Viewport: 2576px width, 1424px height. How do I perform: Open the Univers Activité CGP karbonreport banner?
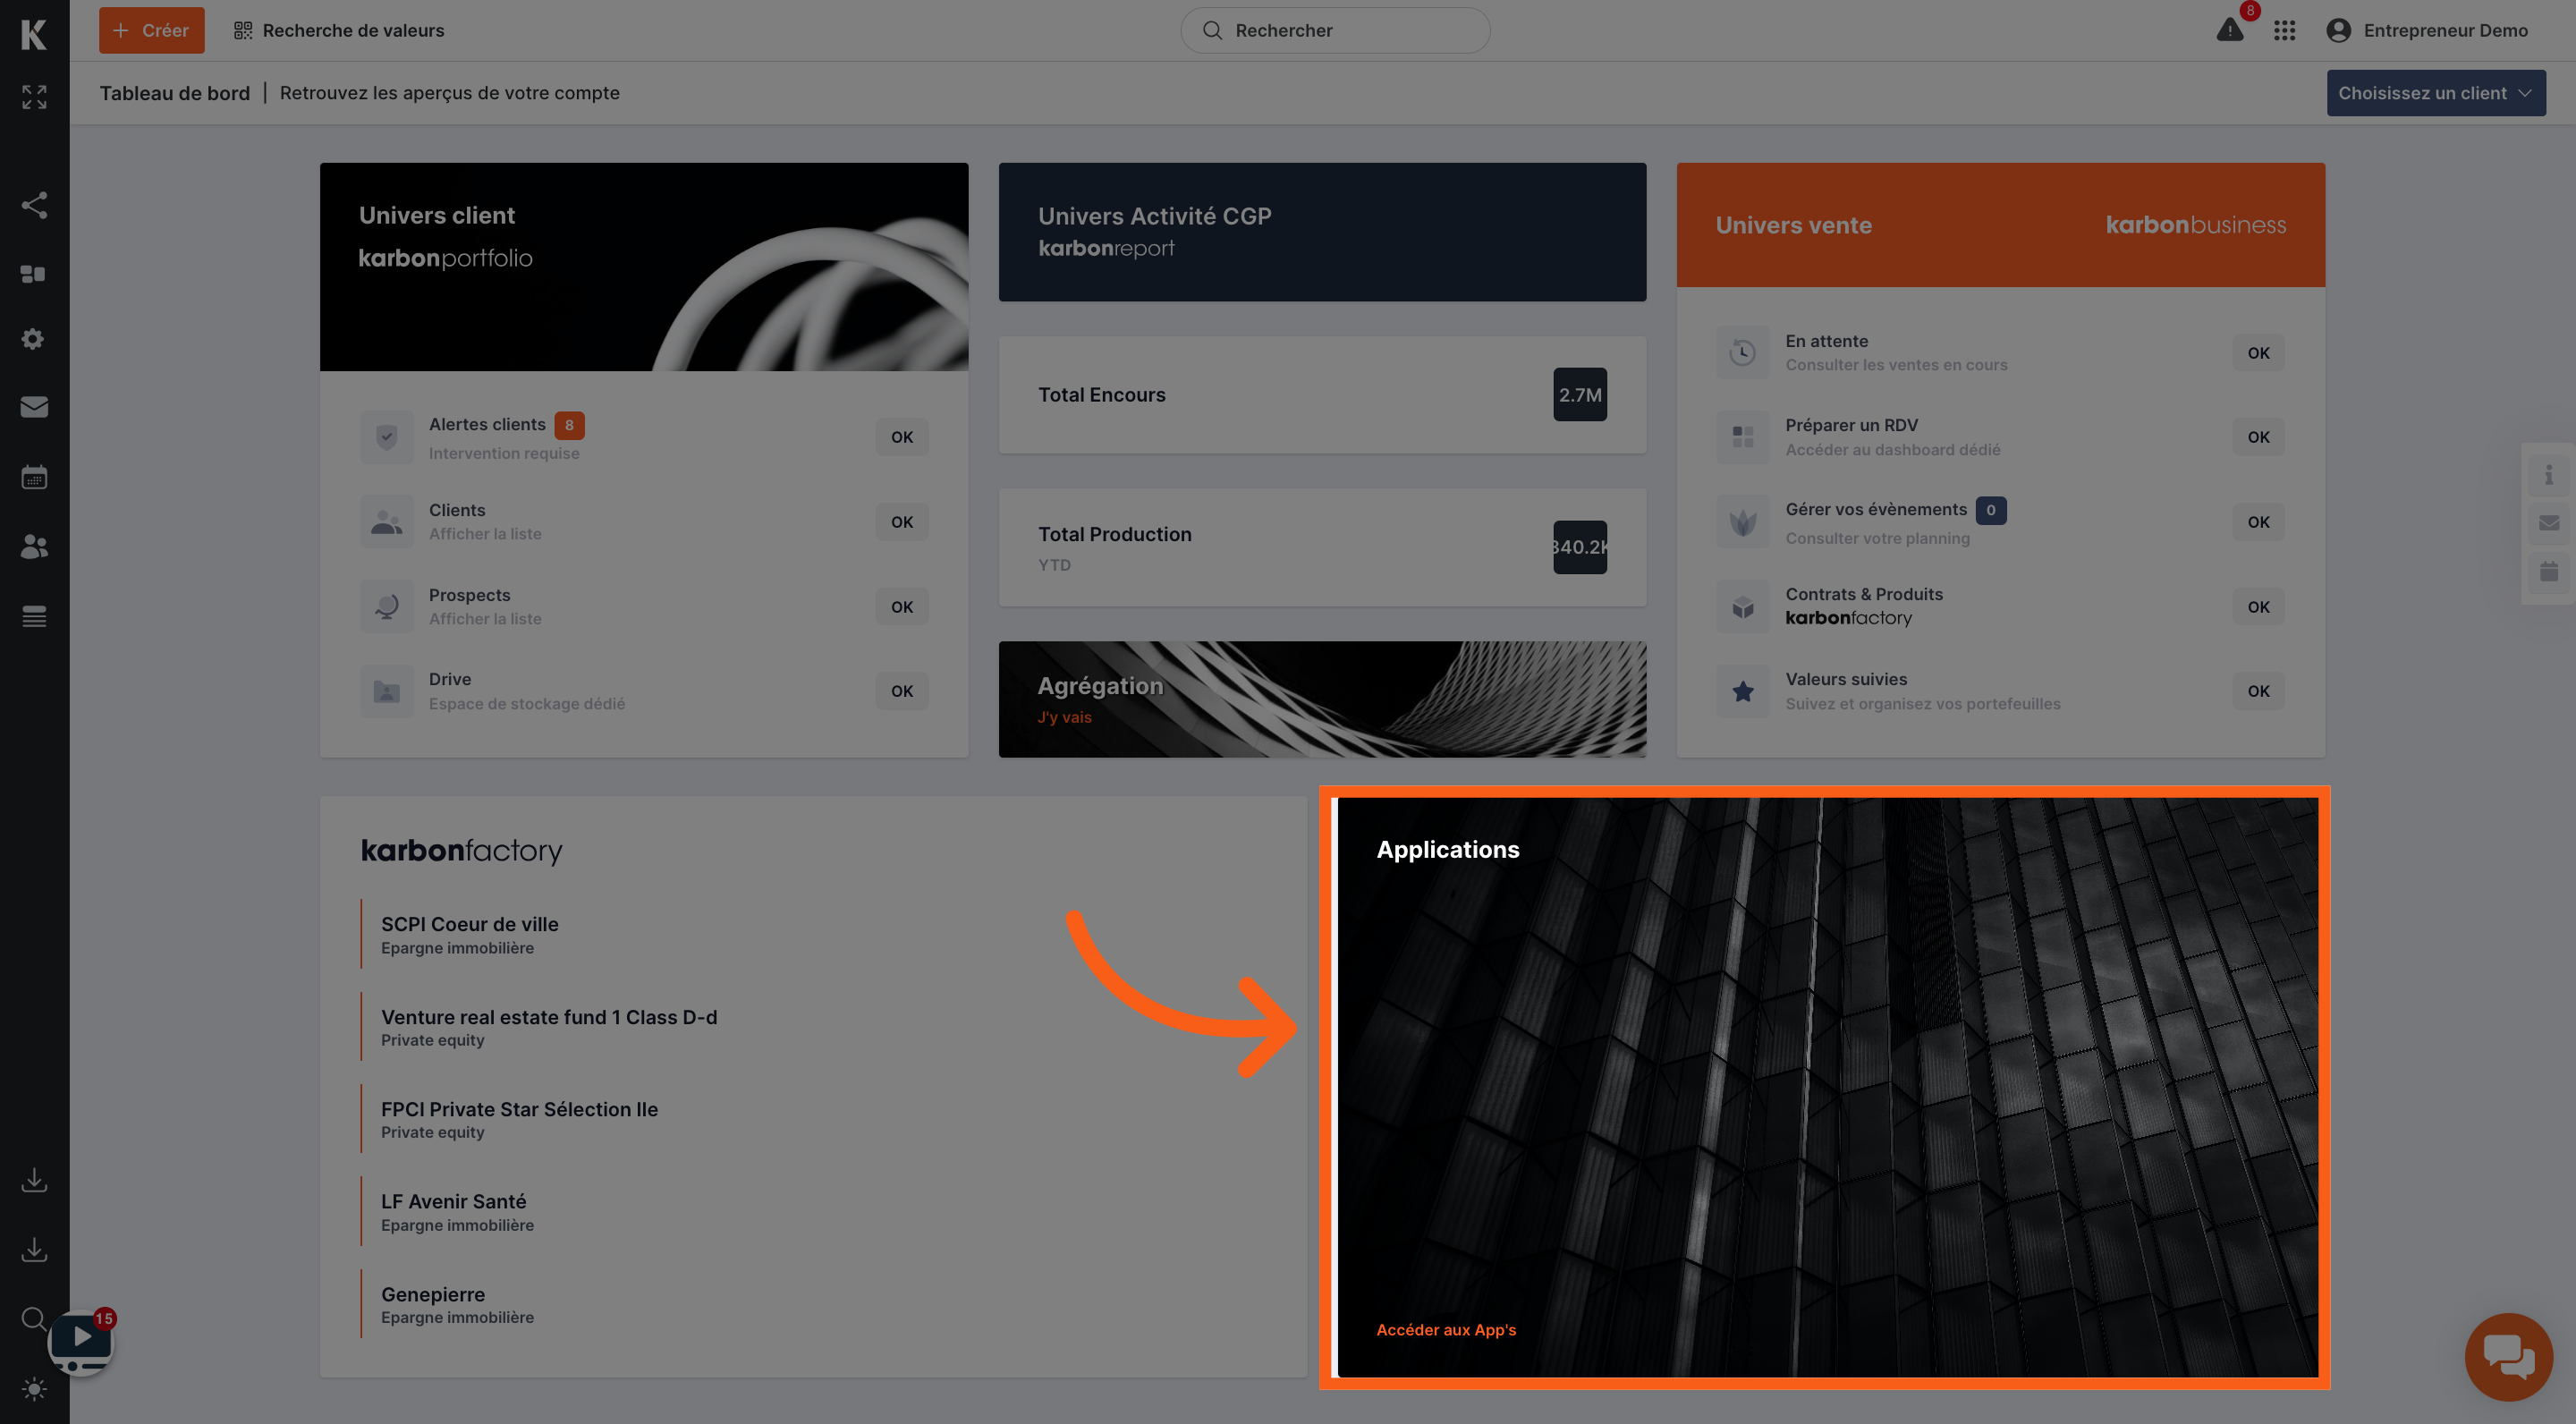click(x=1322, y=232)
